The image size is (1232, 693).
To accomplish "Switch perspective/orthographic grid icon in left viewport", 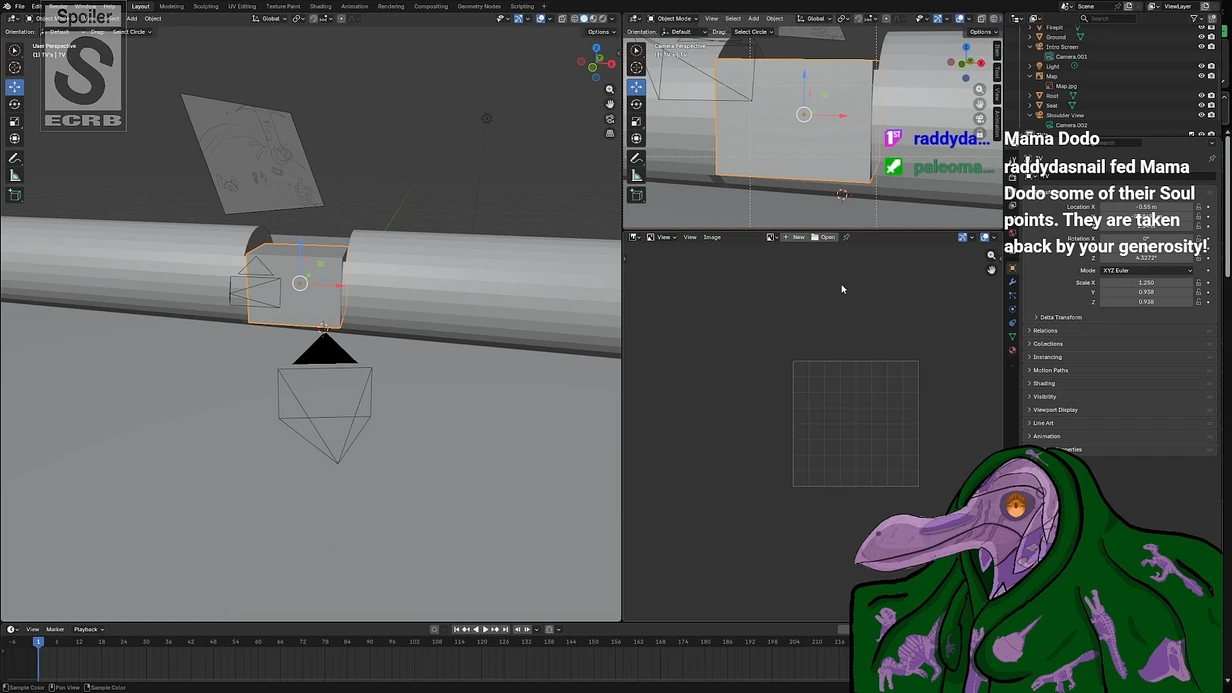I will pyautogui.click(x=610, y=133).
